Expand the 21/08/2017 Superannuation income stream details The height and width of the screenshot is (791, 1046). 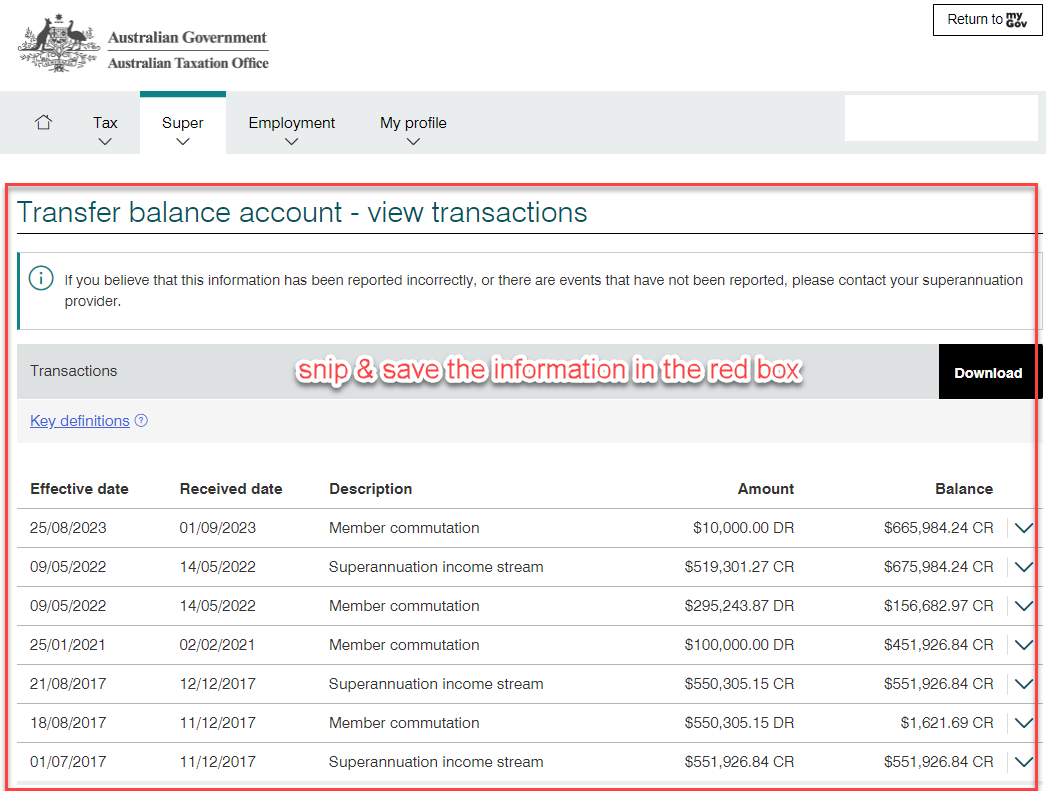coord(1023,684)
